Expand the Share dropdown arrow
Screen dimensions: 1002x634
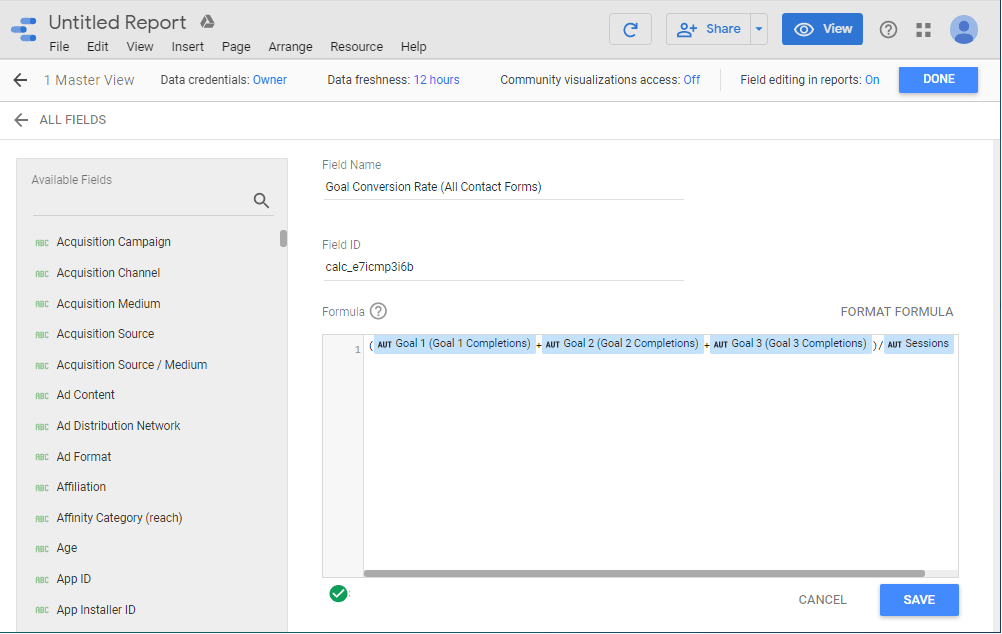point(759,29)
